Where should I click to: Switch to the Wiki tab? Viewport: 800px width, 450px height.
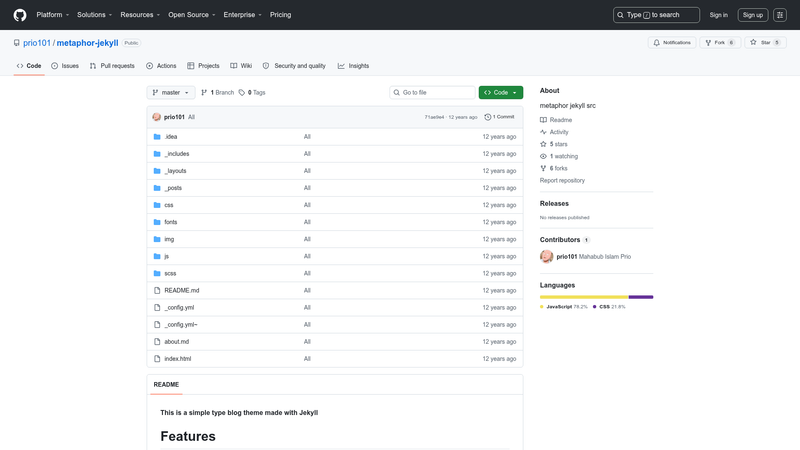click(x=241, y=66)
